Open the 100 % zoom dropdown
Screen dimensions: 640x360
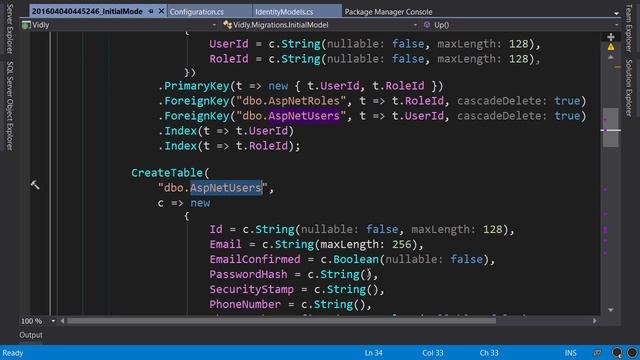[53, 321]
